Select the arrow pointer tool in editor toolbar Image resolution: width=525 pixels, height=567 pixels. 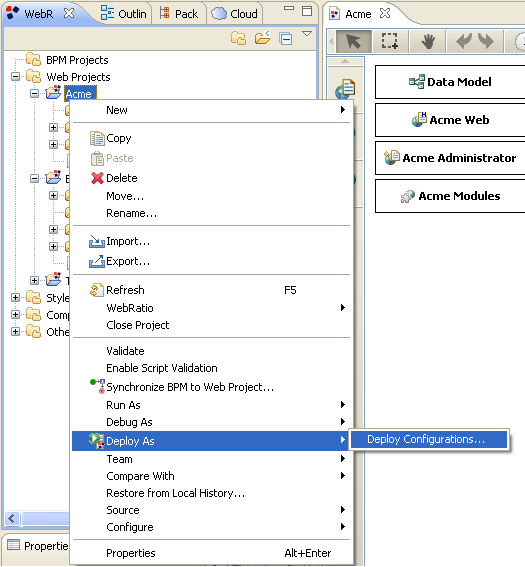[x=353, y=41]
